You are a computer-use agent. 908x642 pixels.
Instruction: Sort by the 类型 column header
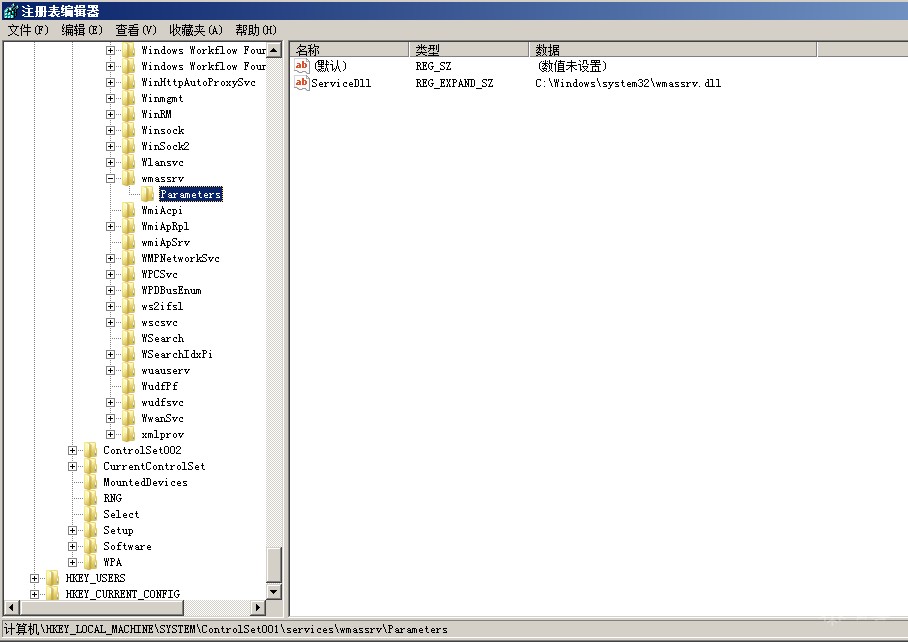click(x=469, y=50)
